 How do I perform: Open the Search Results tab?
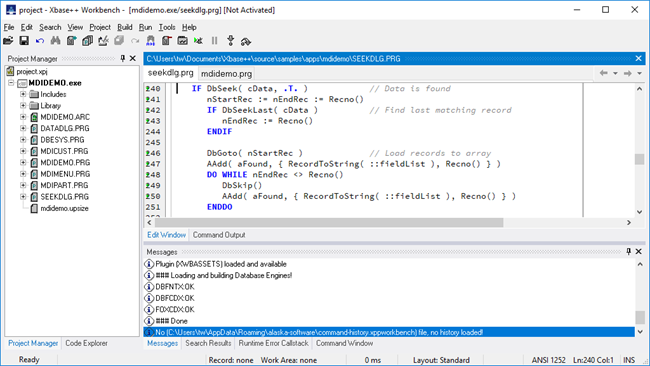tap(208, 343)
